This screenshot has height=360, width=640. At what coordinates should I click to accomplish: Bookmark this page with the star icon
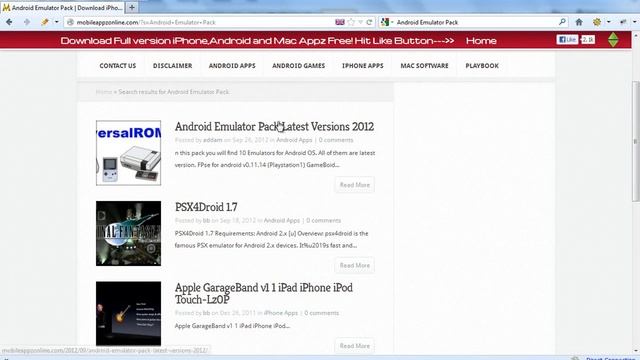[x=351, y=22]
